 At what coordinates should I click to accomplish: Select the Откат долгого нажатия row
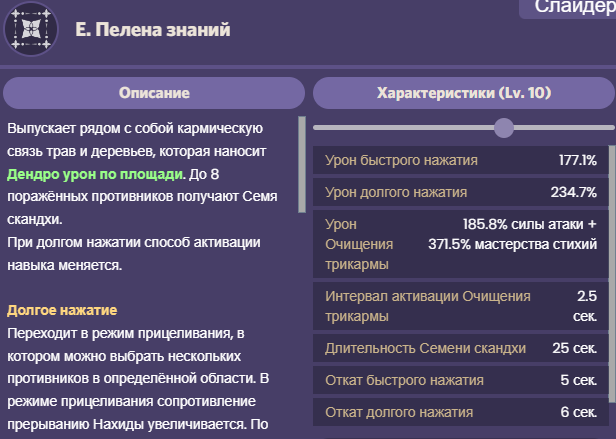click(x=461, y=412)
